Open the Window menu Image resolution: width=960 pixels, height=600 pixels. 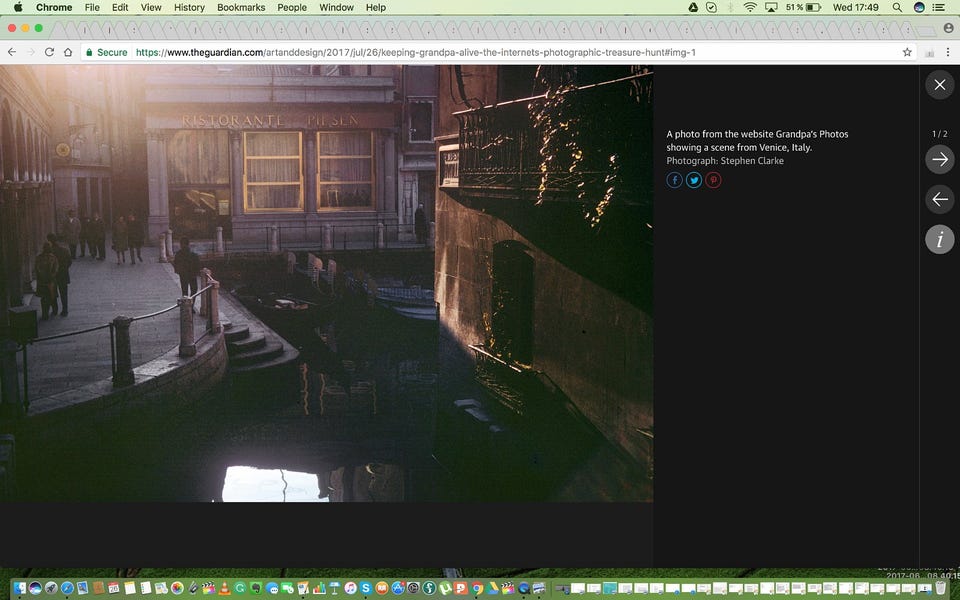[x=336, y=7]
